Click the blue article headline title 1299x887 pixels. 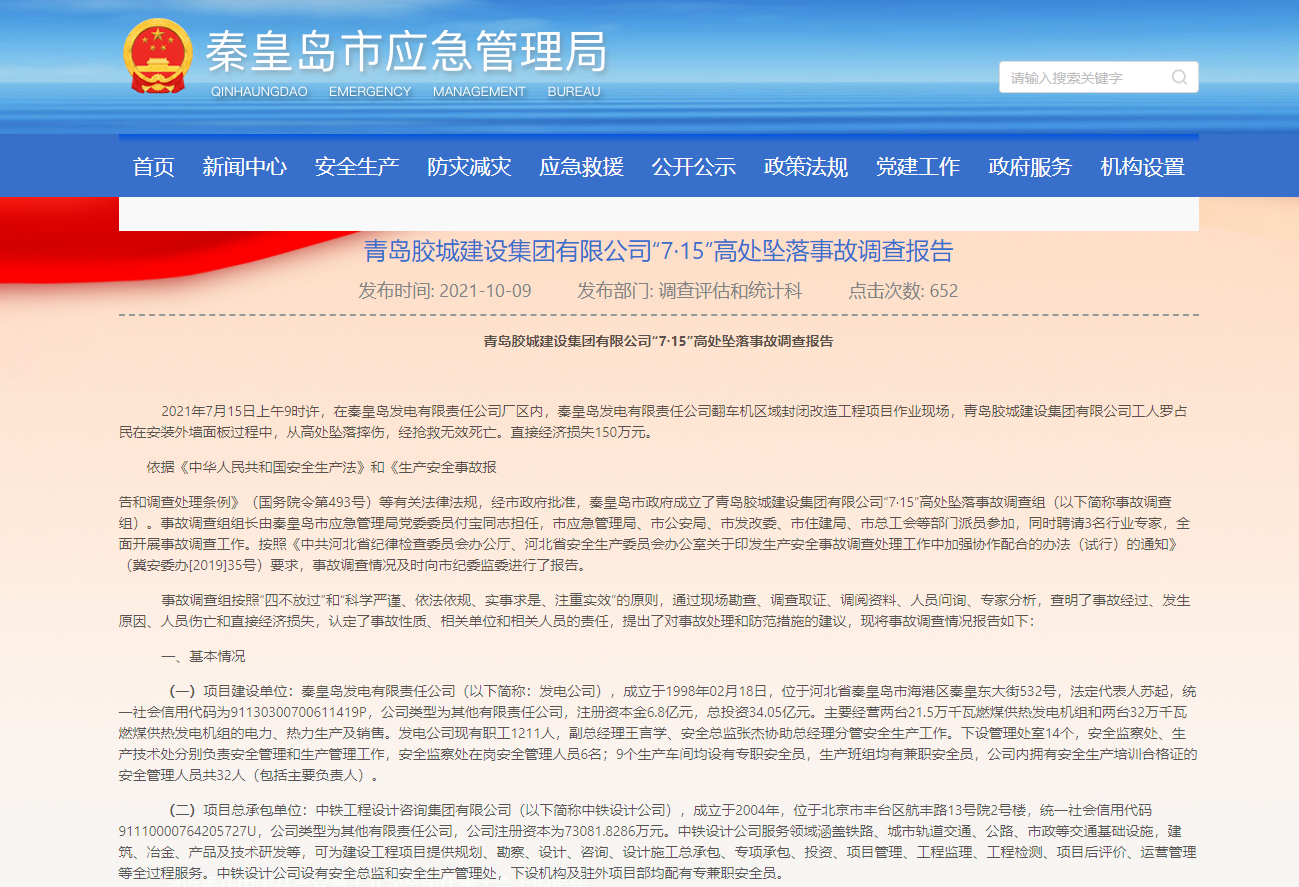tap(658, 250)
